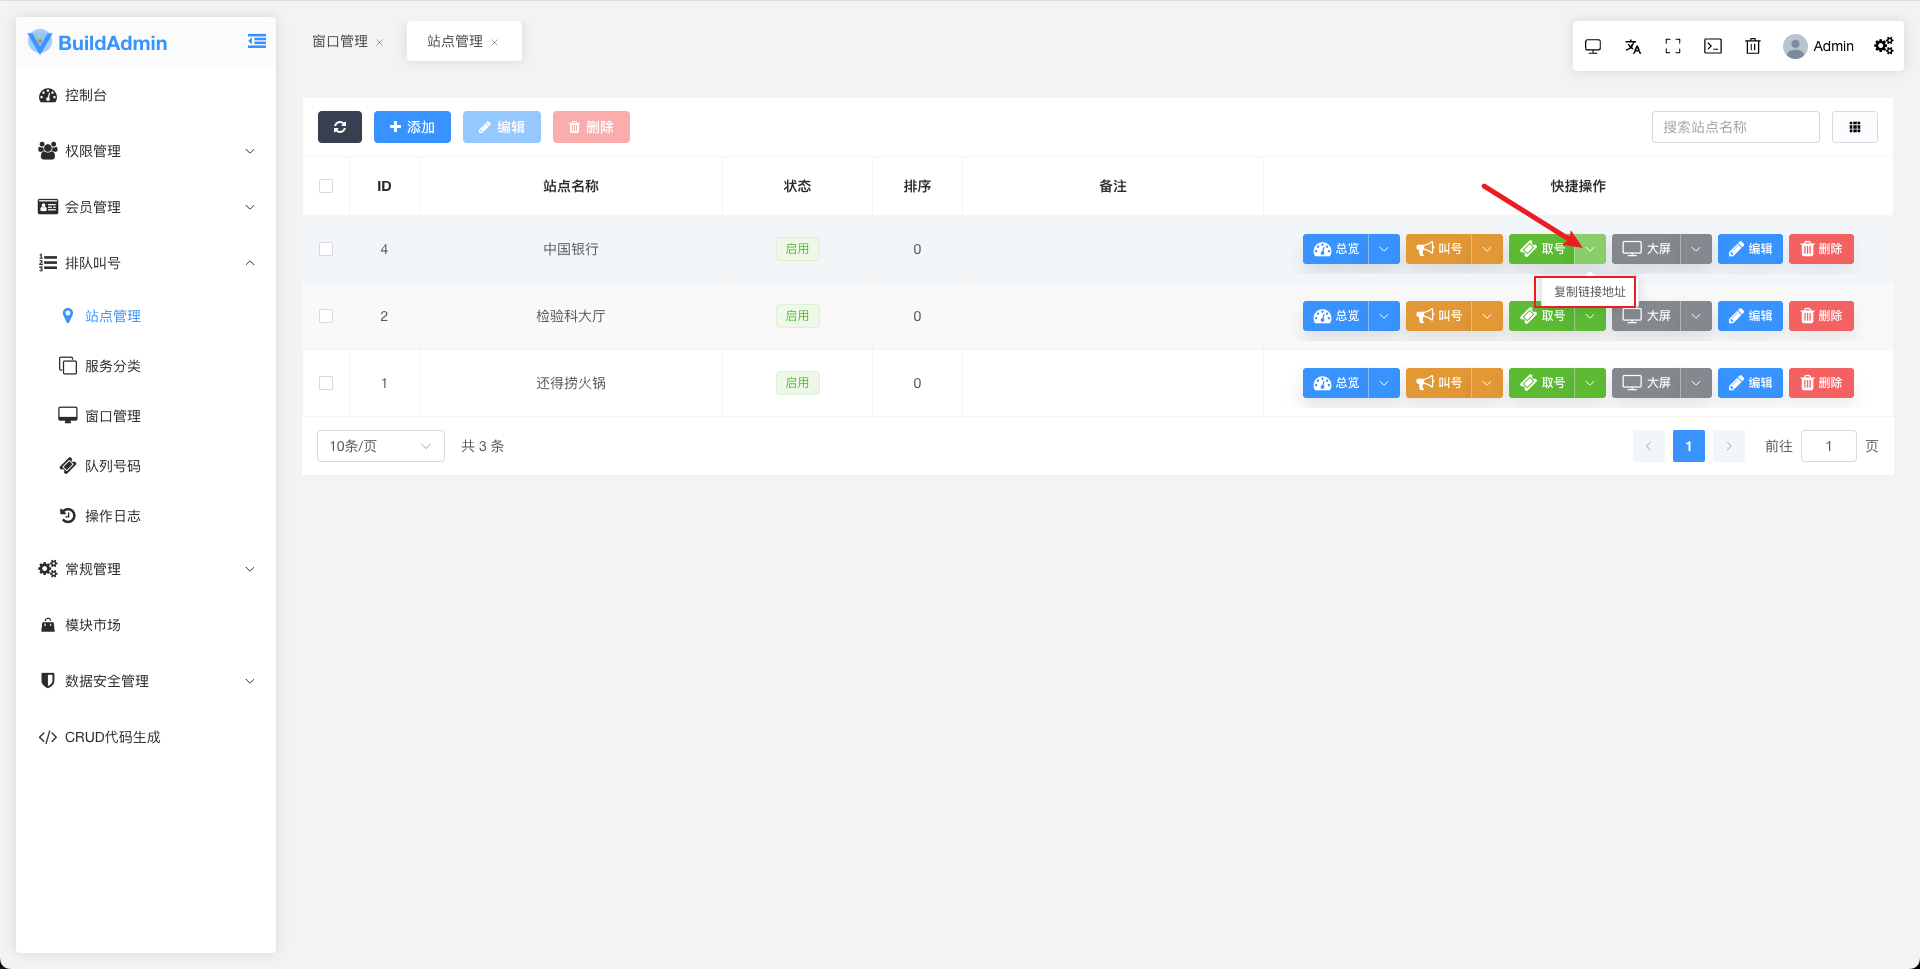Open layout settings gears icon
This screenshot has width=1920, height=969.
click(x=1884, y=46)
